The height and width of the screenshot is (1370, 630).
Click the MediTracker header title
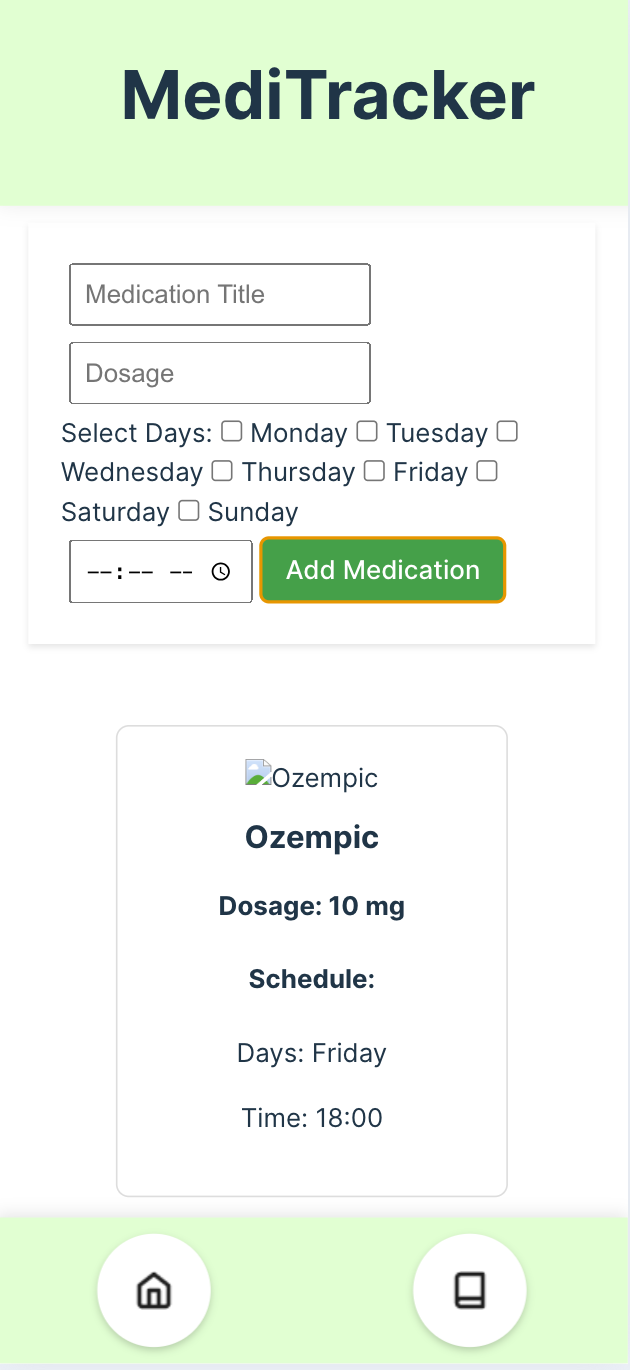[x=328, y=97]
